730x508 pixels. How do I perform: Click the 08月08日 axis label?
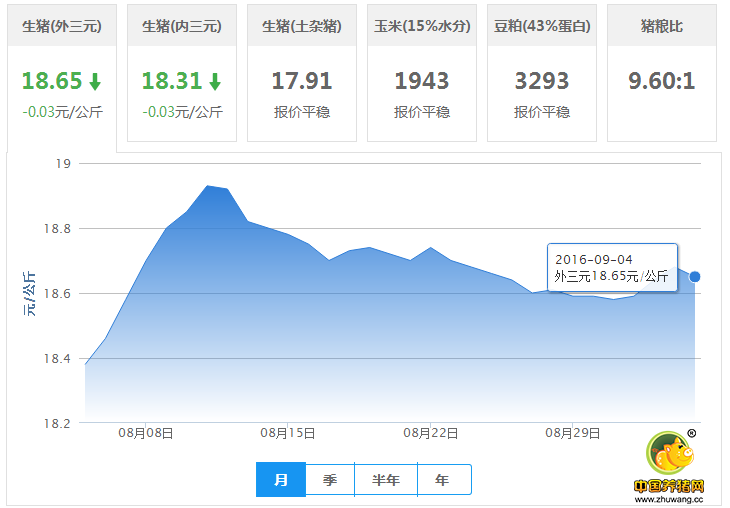(x=146, y=433)
